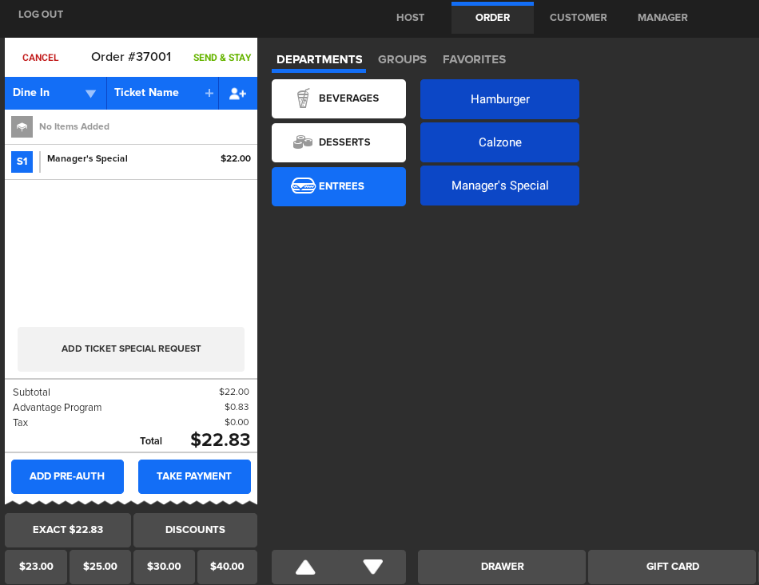Expand the Dine In order type dropdown
This screenshot has height=585, width=759.
[x=90, y=93]
